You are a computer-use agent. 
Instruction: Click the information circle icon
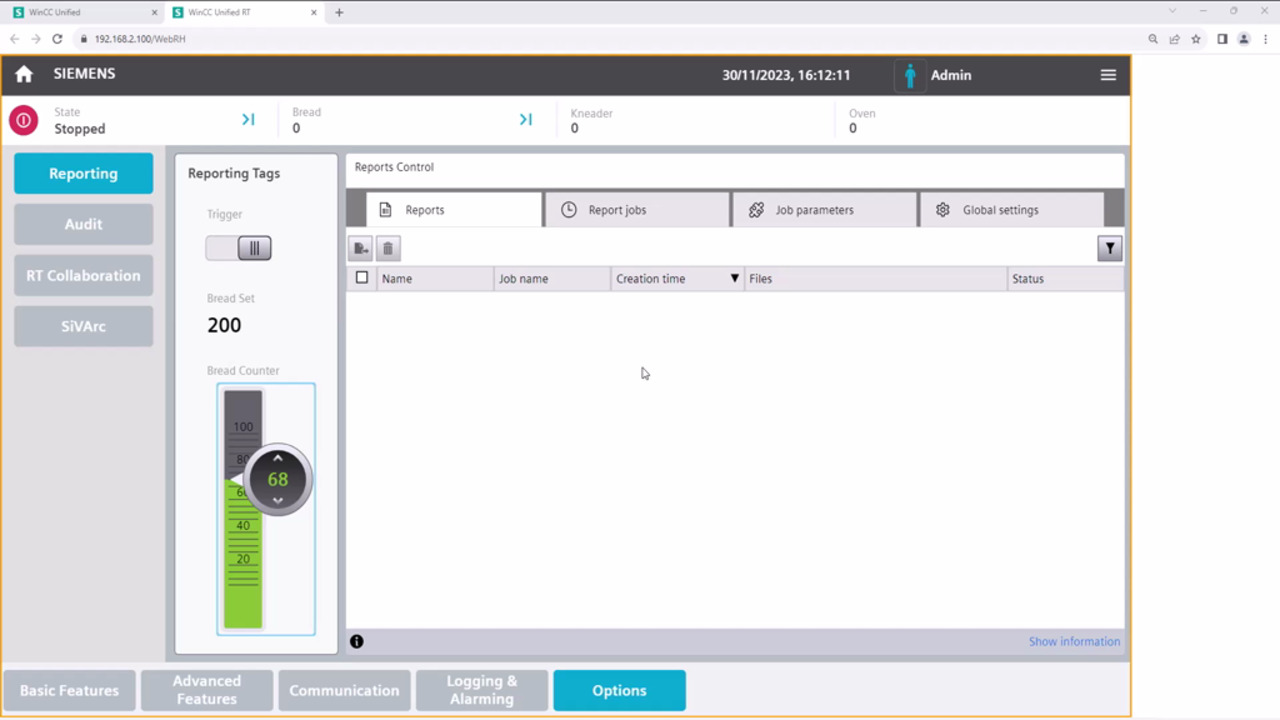(357, 642)
